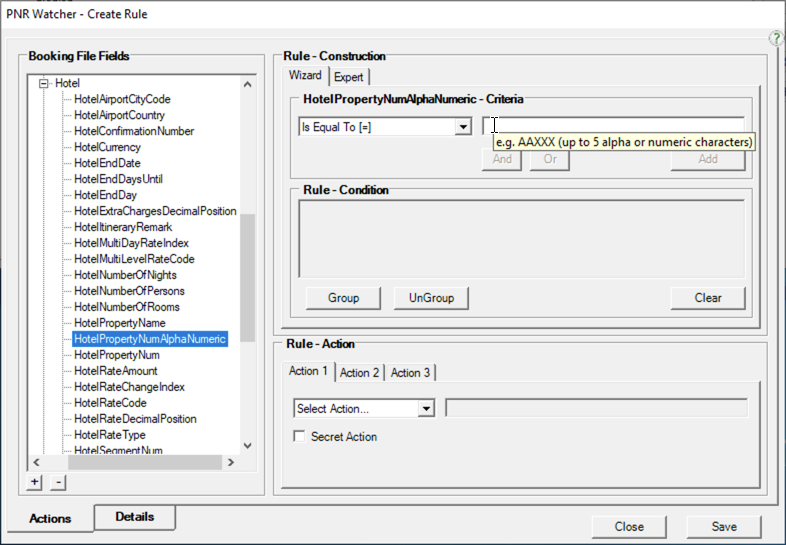
Task: Collapse the Hotel tree node
Action: click(44, 83)
